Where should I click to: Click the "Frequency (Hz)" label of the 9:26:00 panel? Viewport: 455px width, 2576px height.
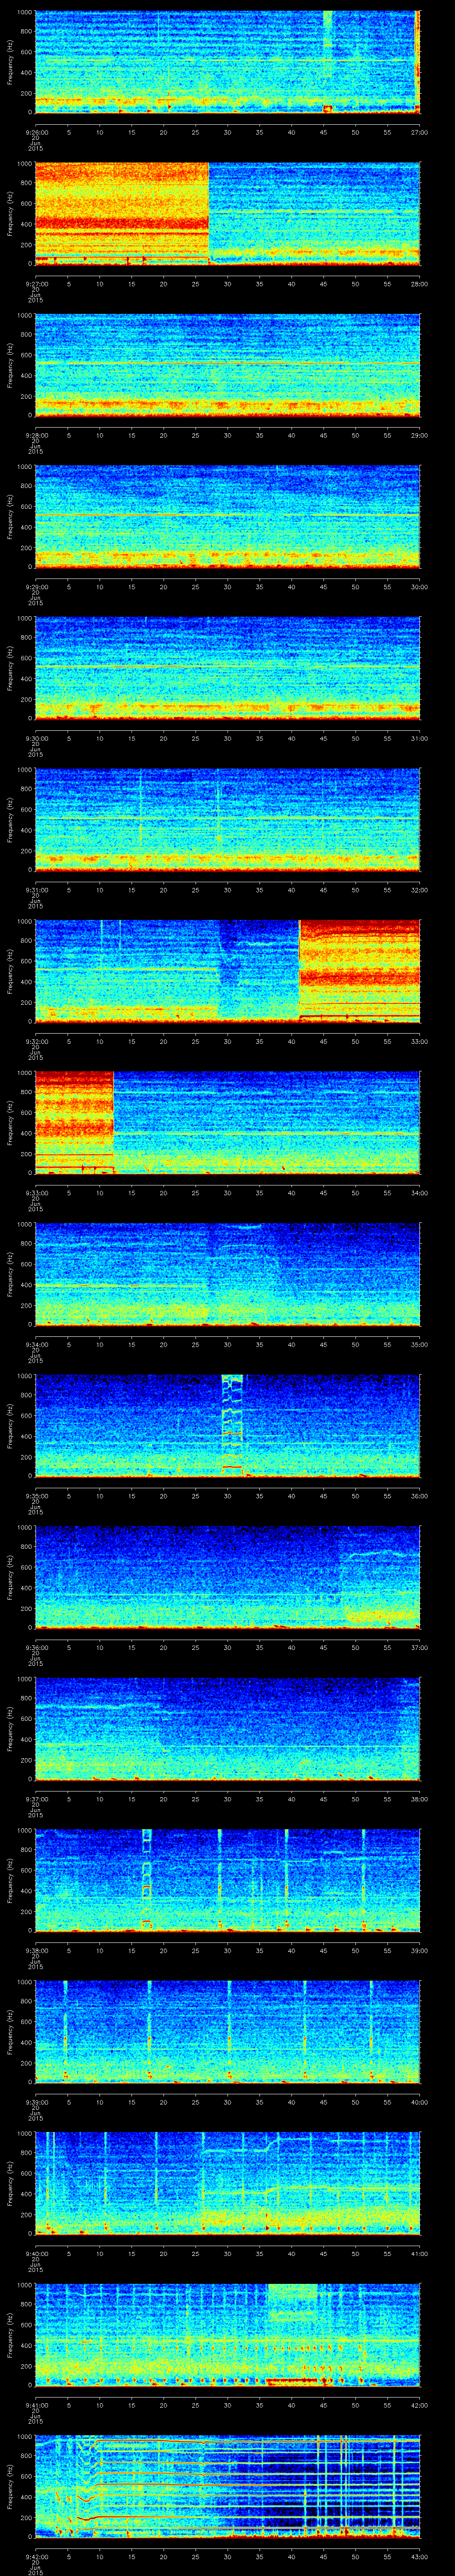[10, 62]
